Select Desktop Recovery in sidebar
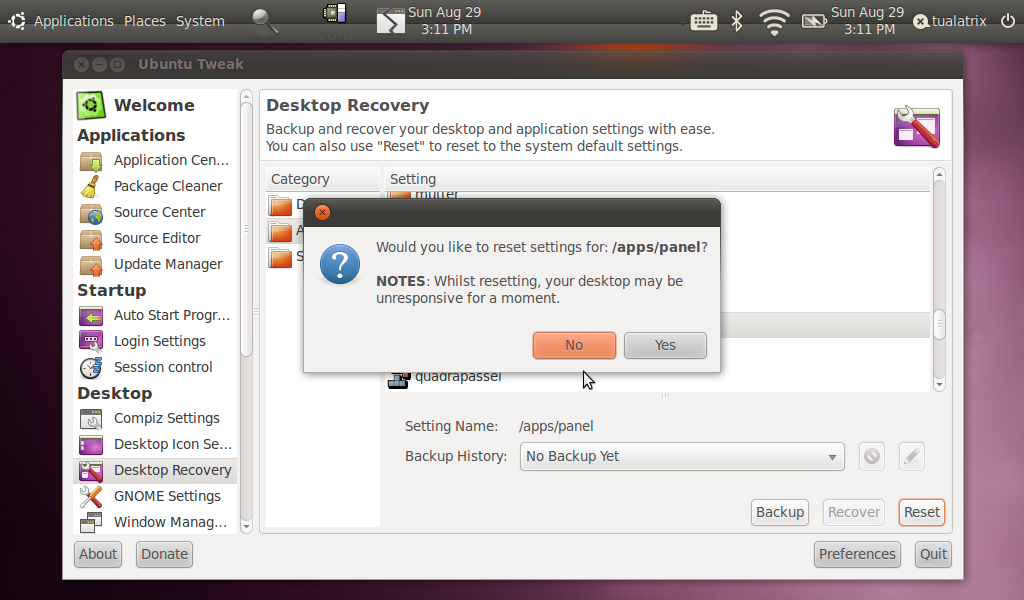This screenshot has height=600, width=1024. pyautogui.click(x=155, y=470)
